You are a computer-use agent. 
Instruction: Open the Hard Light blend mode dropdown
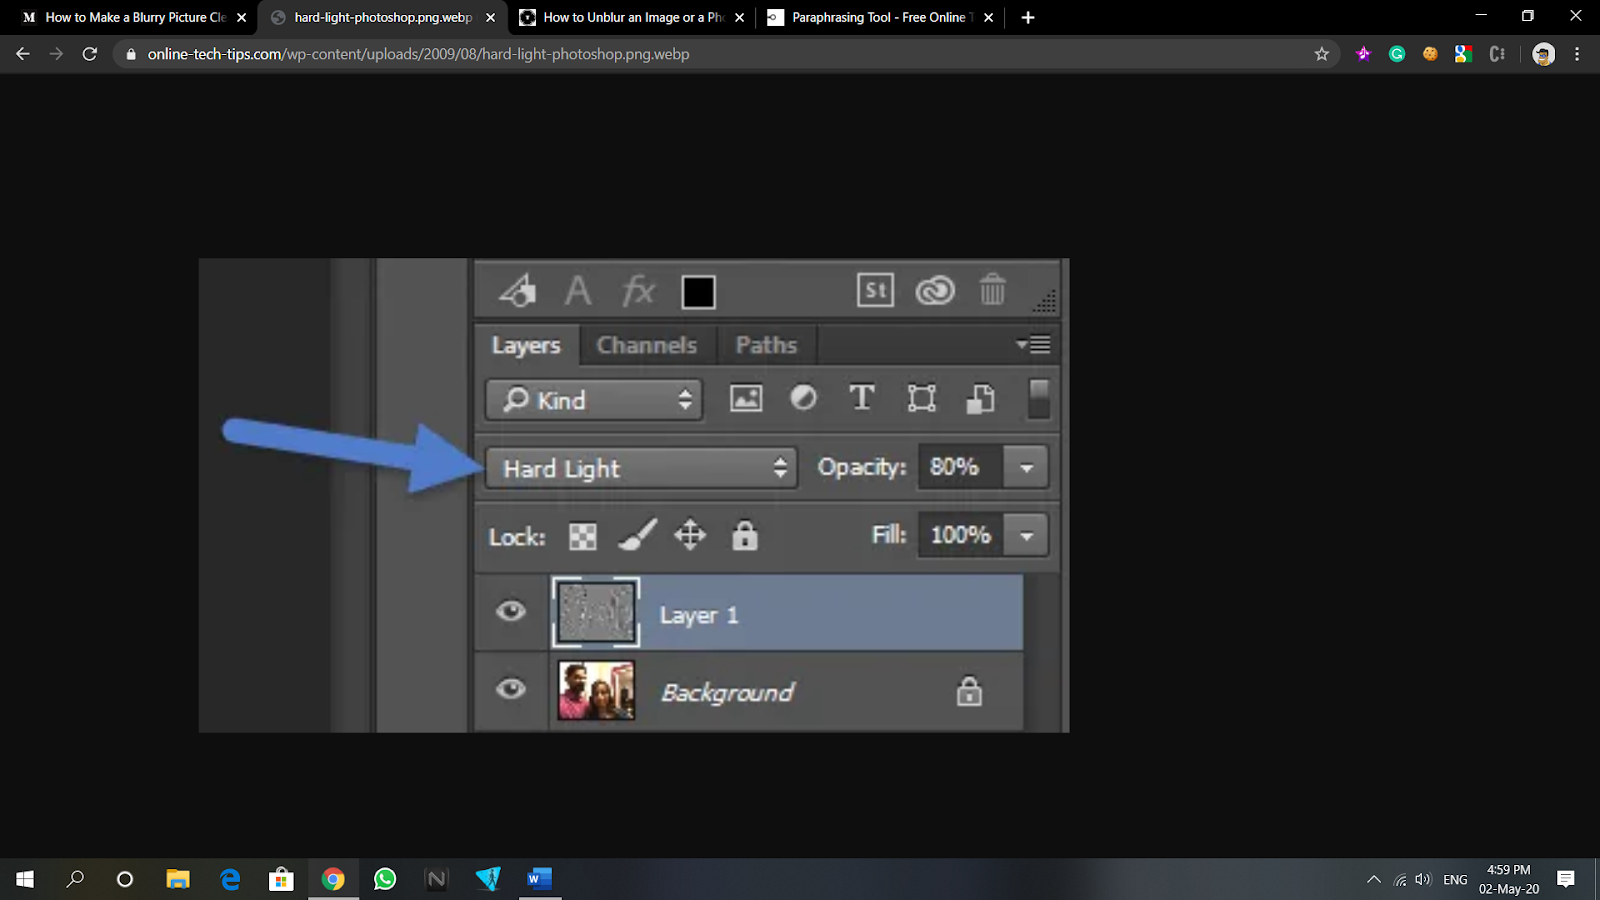click(x=641, y=468)
